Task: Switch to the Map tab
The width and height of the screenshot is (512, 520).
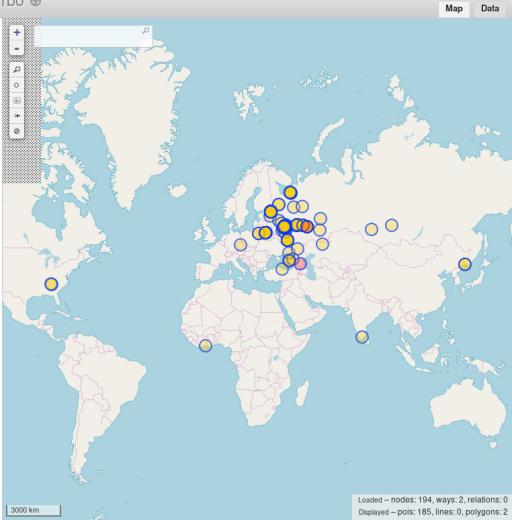Action: 454,8
